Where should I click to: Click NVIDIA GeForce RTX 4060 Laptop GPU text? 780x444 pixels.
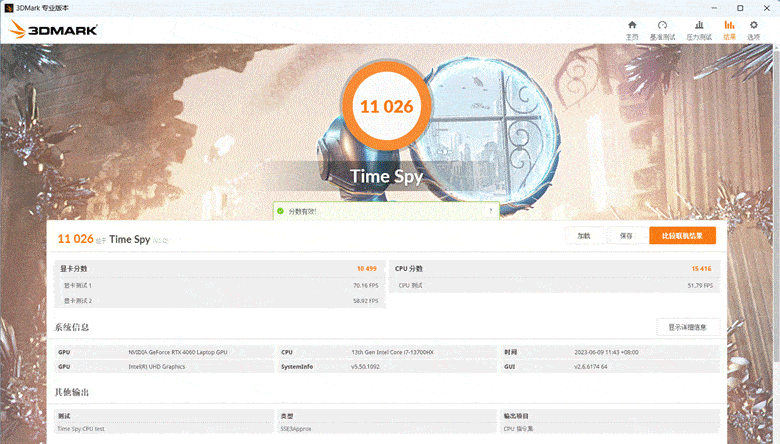(178, 352)
